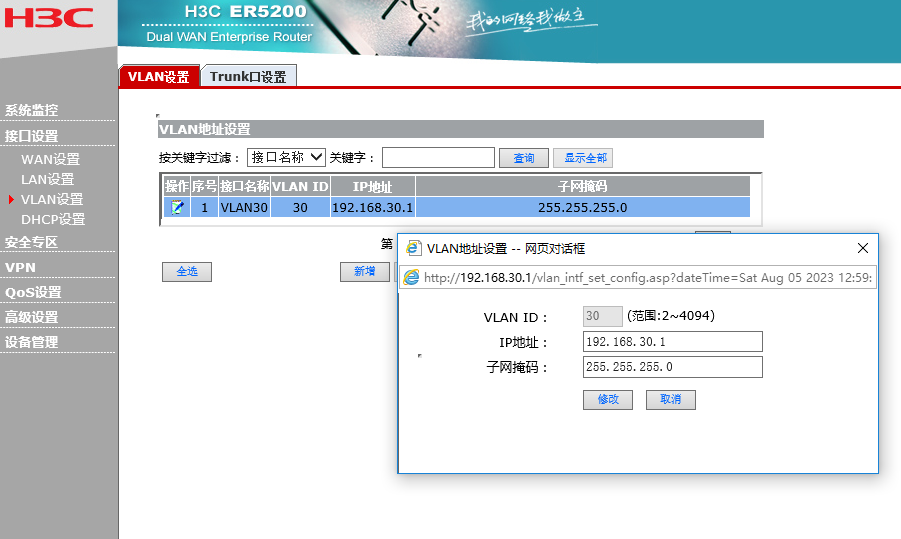Click the 192.168.30.1 table cell
The width and height of the screenshot is (901, 539).
[372, 207]
